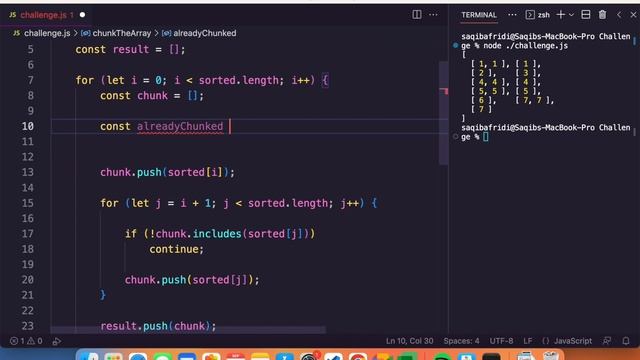Open the terminal panel ellipsis menu

click(512, 15)
